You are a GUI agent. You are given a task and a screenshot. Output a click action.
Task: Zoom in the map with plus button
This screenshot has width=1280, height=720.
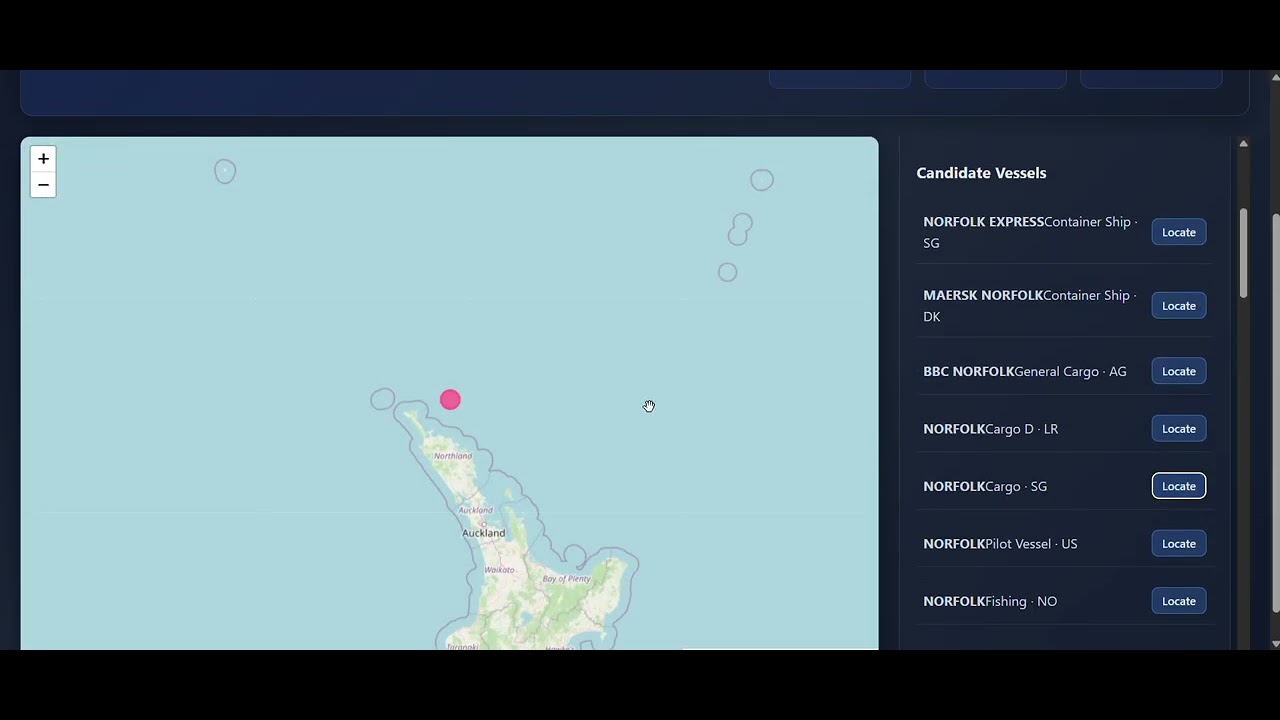click(x=43, y=159)
